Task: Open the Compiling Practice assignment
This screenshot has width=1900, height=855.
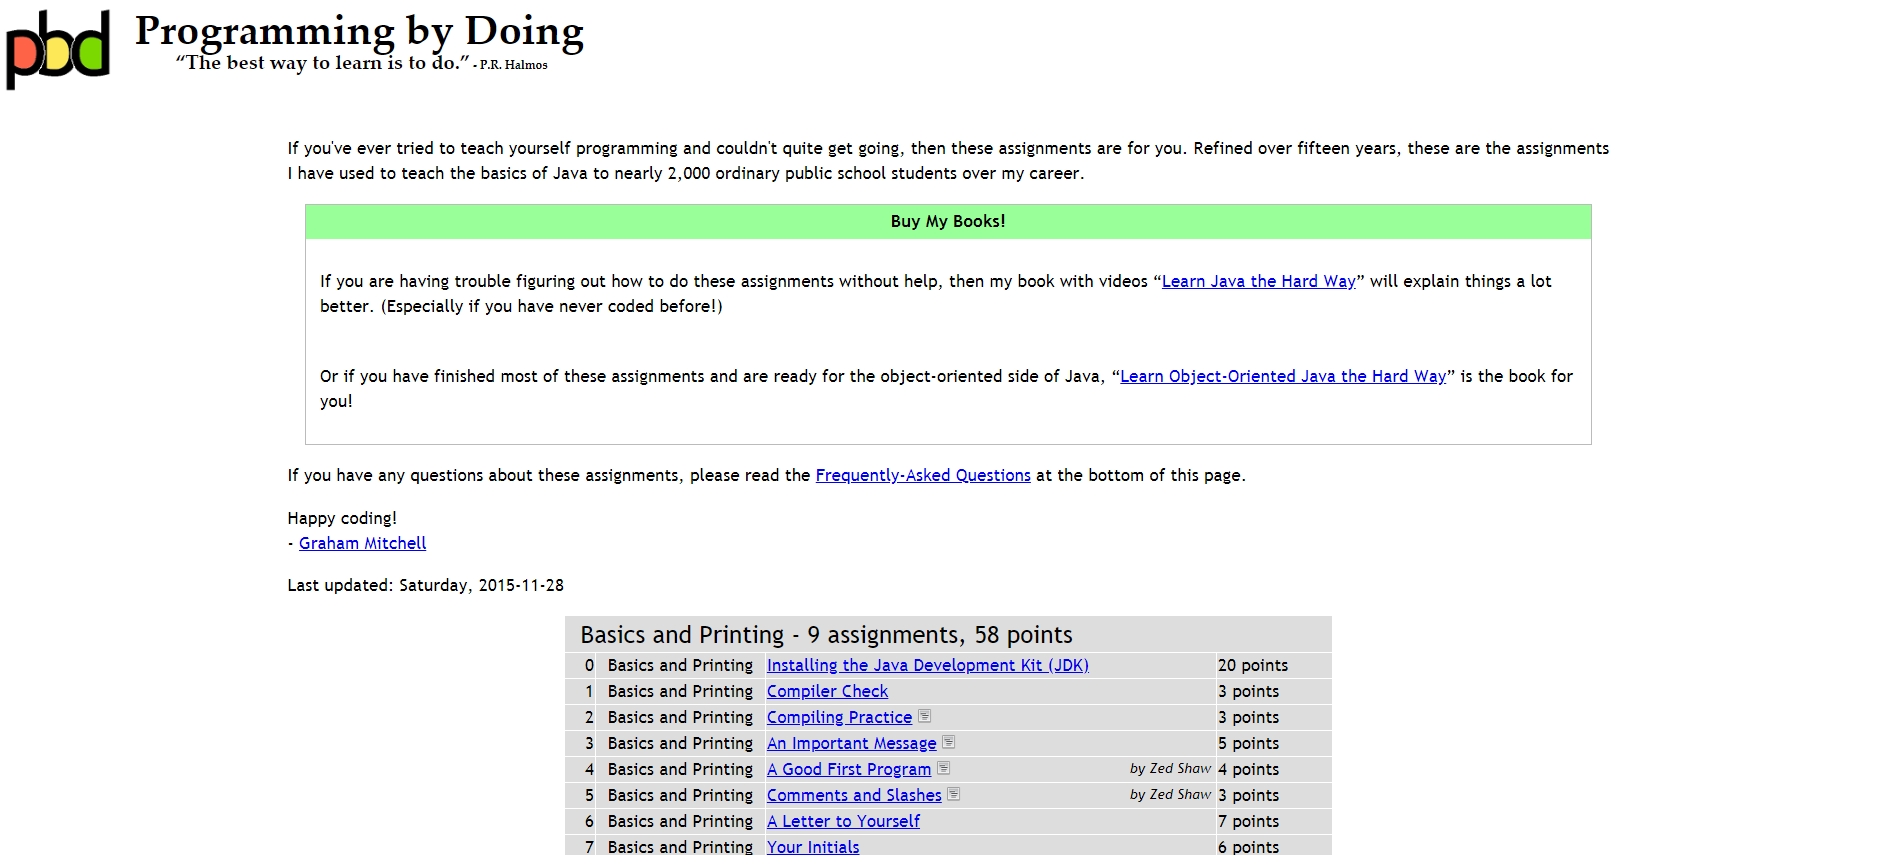Action: [x=839, y=717]
